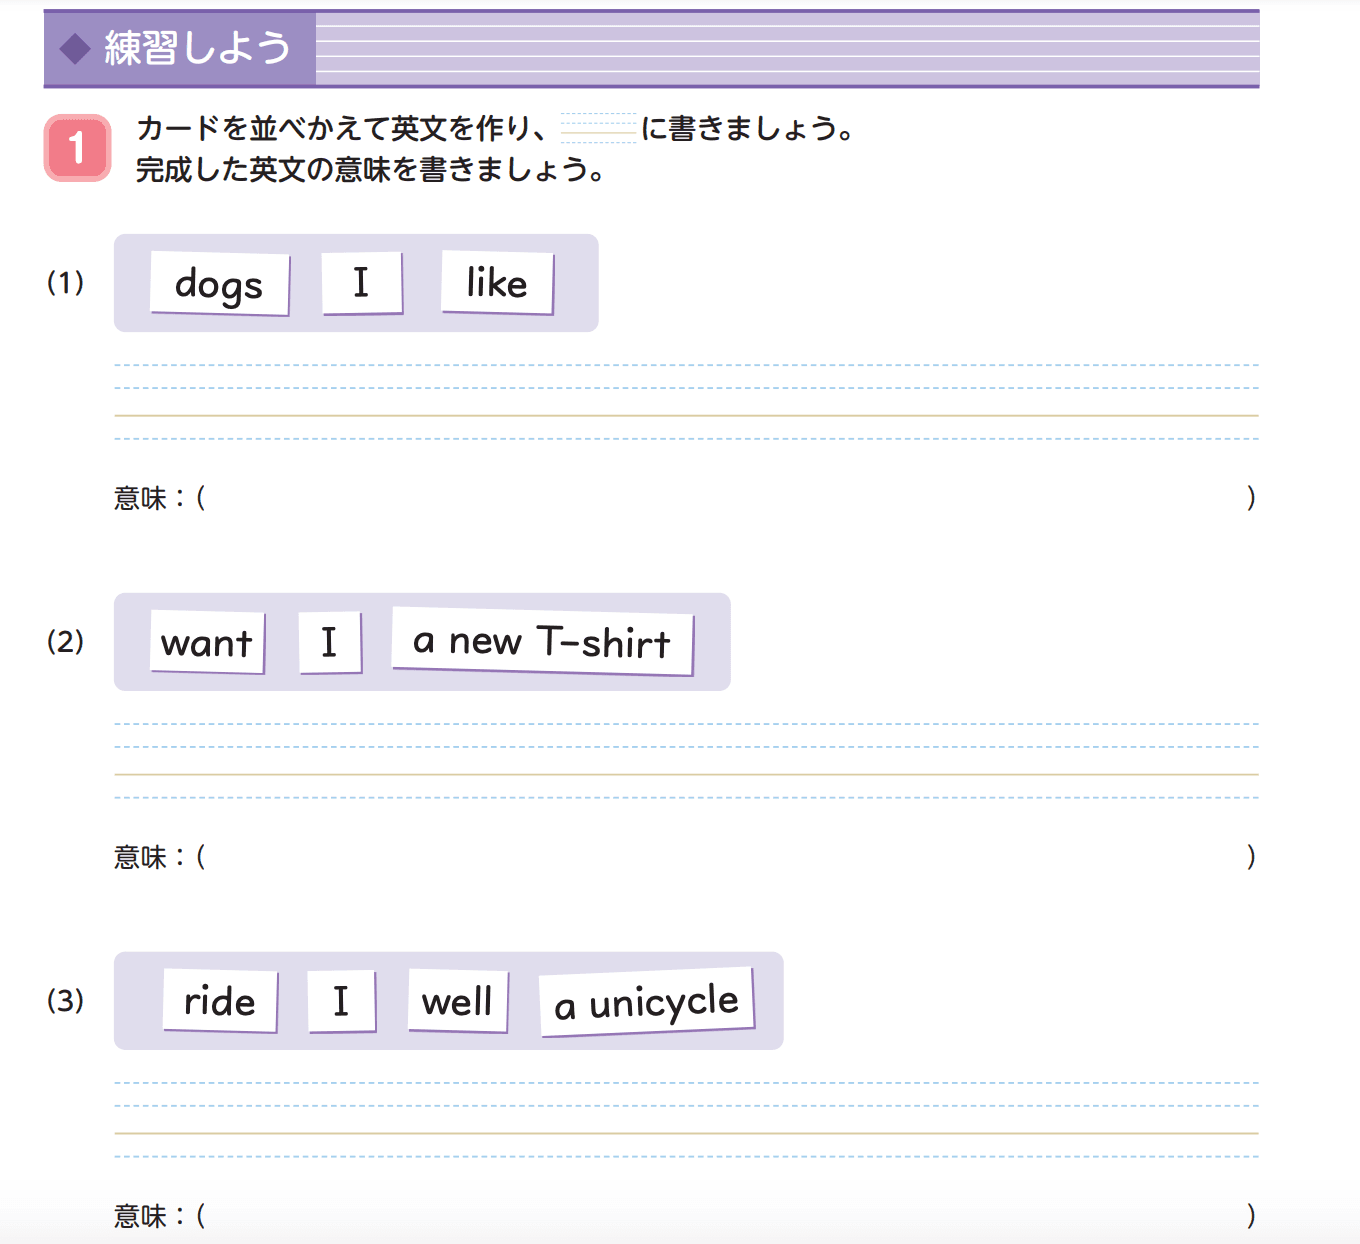Click the writing lines under question (1)
This screenshot has height=1244, width=1360.
(686, 402)
